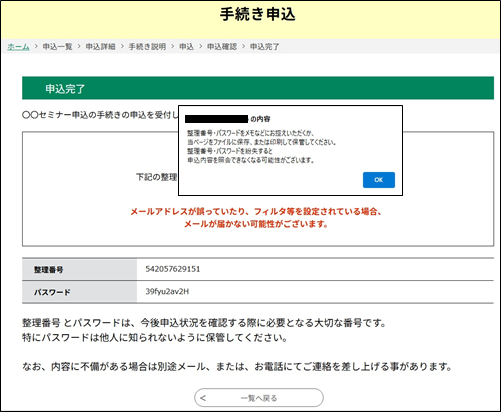Select the 申込完了 breadcrumb item
Viewport: 501px width, 412px height.
point(265,47)
